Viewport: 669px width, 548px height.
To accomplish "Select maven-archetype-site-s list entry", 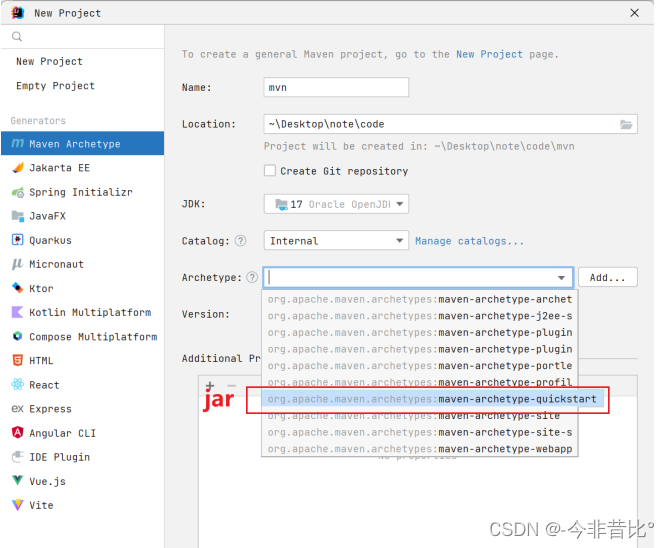I will (420, 432).
